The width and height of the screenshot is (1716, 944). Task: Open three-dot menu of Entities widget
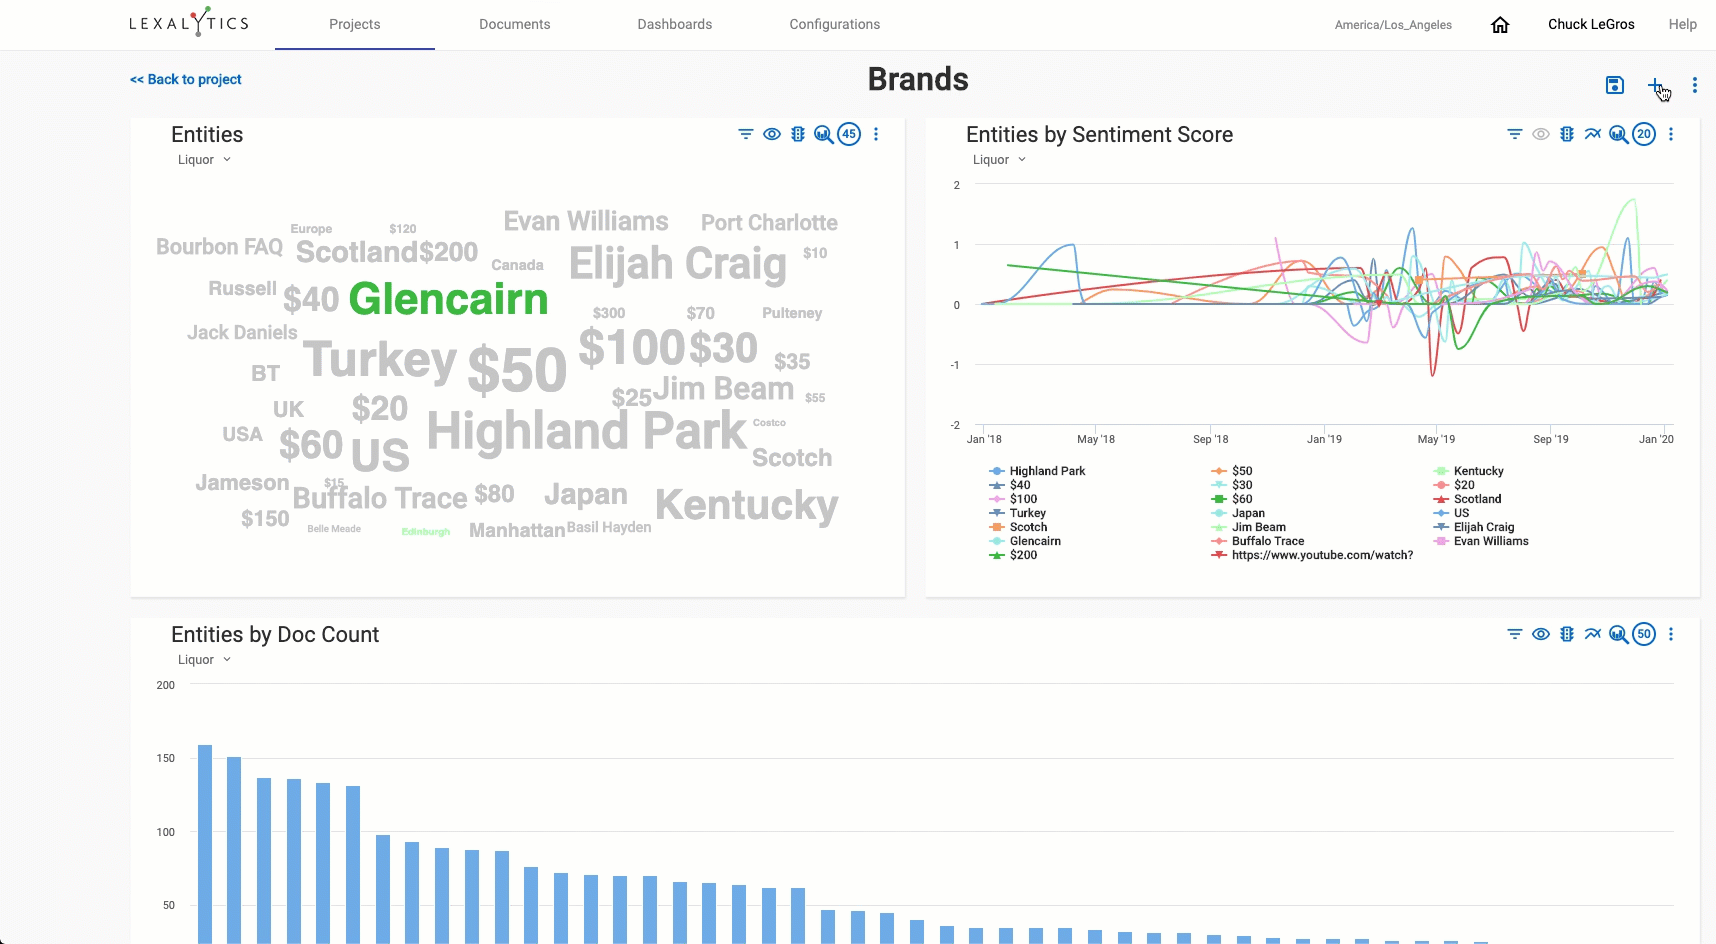pyautogui.click(x=876, y=134)
